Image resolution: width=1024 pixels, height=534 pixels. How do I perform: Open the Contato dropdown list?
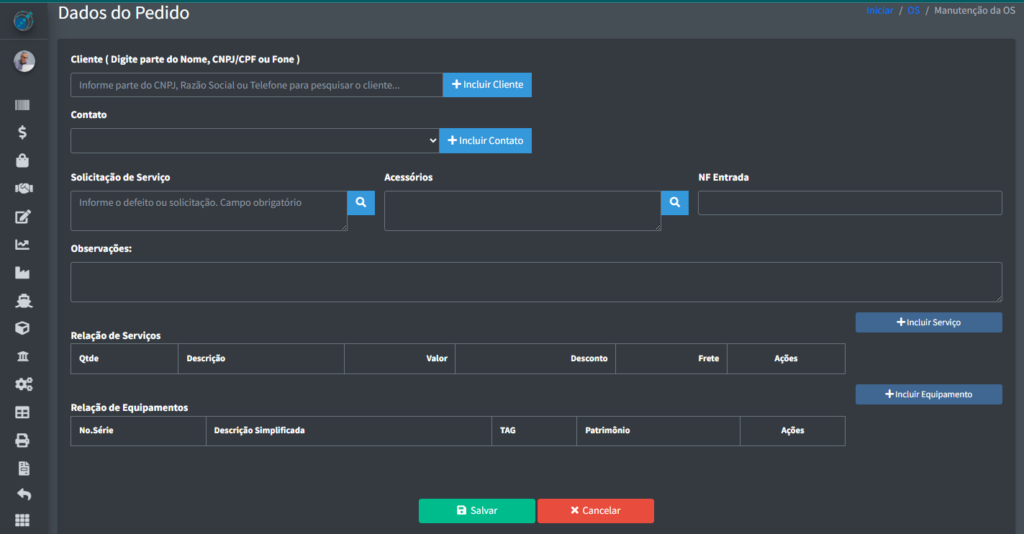(255, 141)
